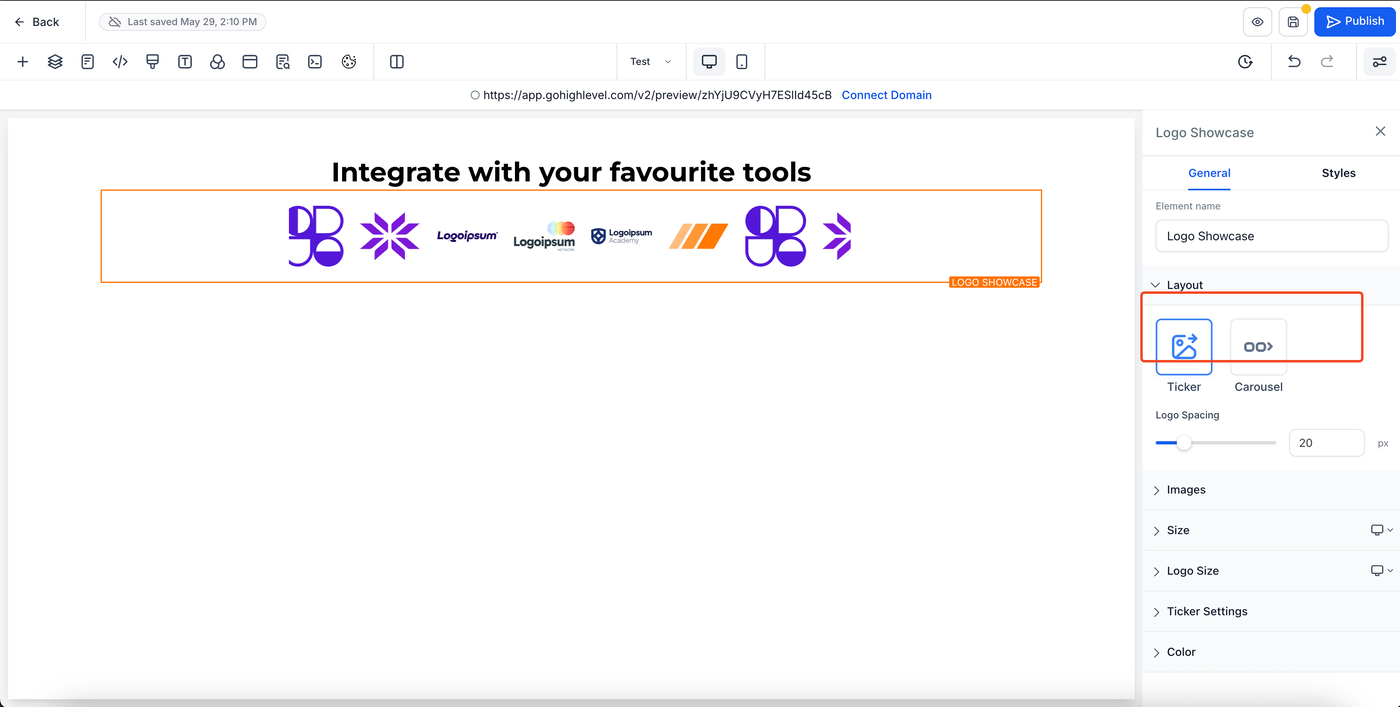Screen dimensions: 1400x707
Task: Click the add element plus icon
Action: click(x=22, y=62)
